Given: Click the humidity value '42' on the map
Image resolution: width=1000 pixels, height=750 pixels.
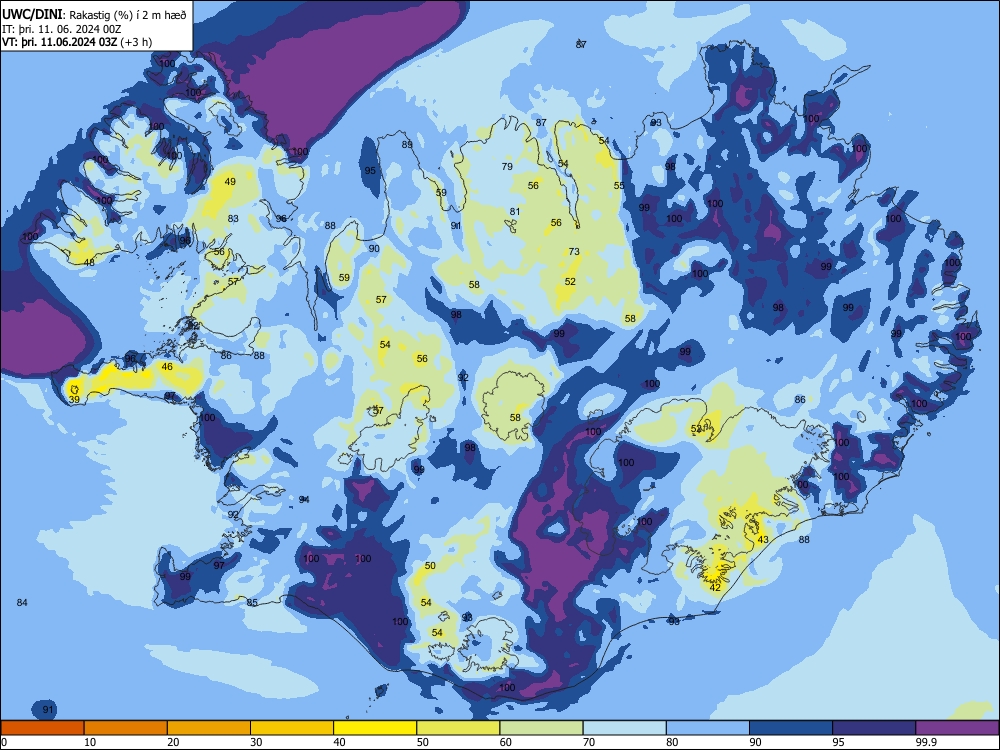Looking at the screenshot, I should tap(716, 587).
